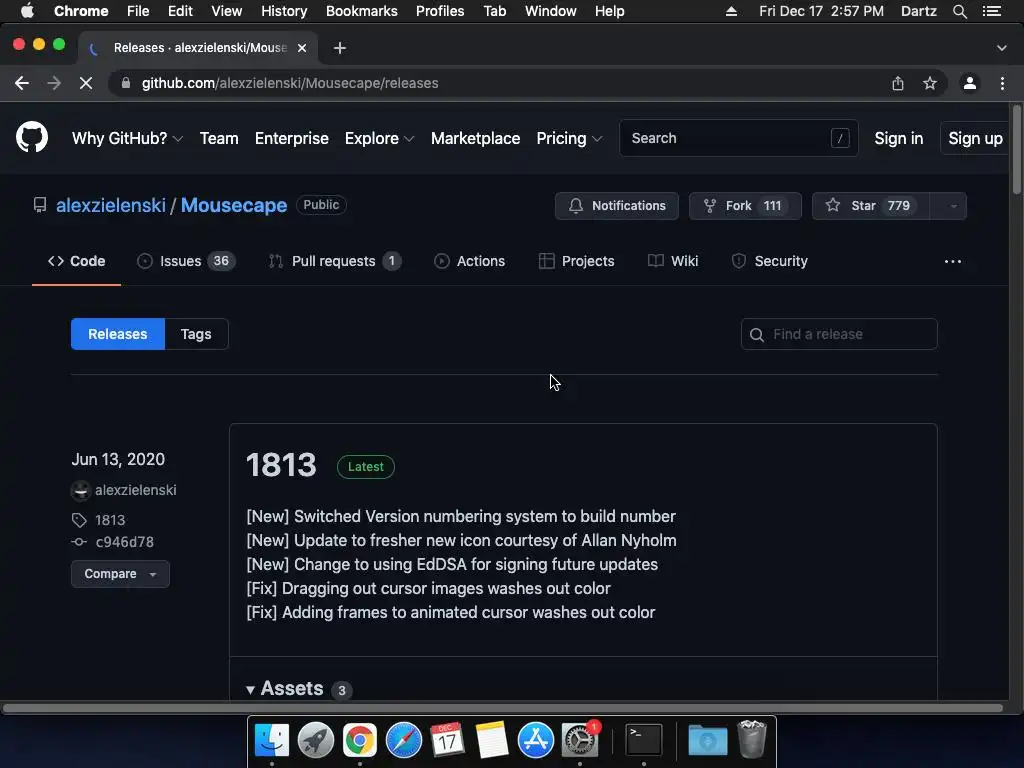Open the Compare dropdown
Viewport: 1024px width, 768px height.
pyautogui.click(x=120, y=573)
